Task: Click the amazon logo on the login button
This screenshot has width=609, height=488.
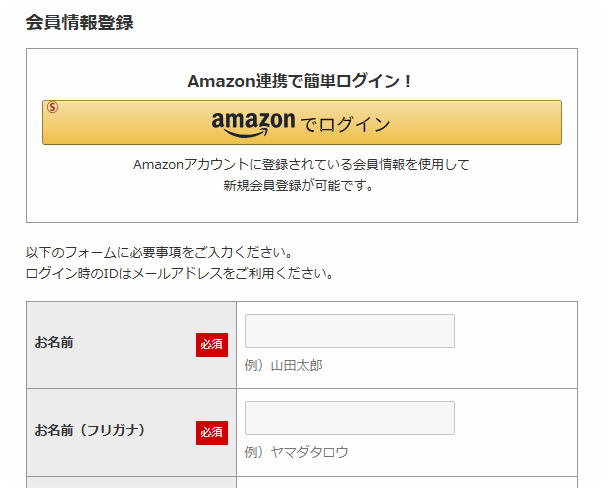Action: pyautogui.click(x=253, y=121)
